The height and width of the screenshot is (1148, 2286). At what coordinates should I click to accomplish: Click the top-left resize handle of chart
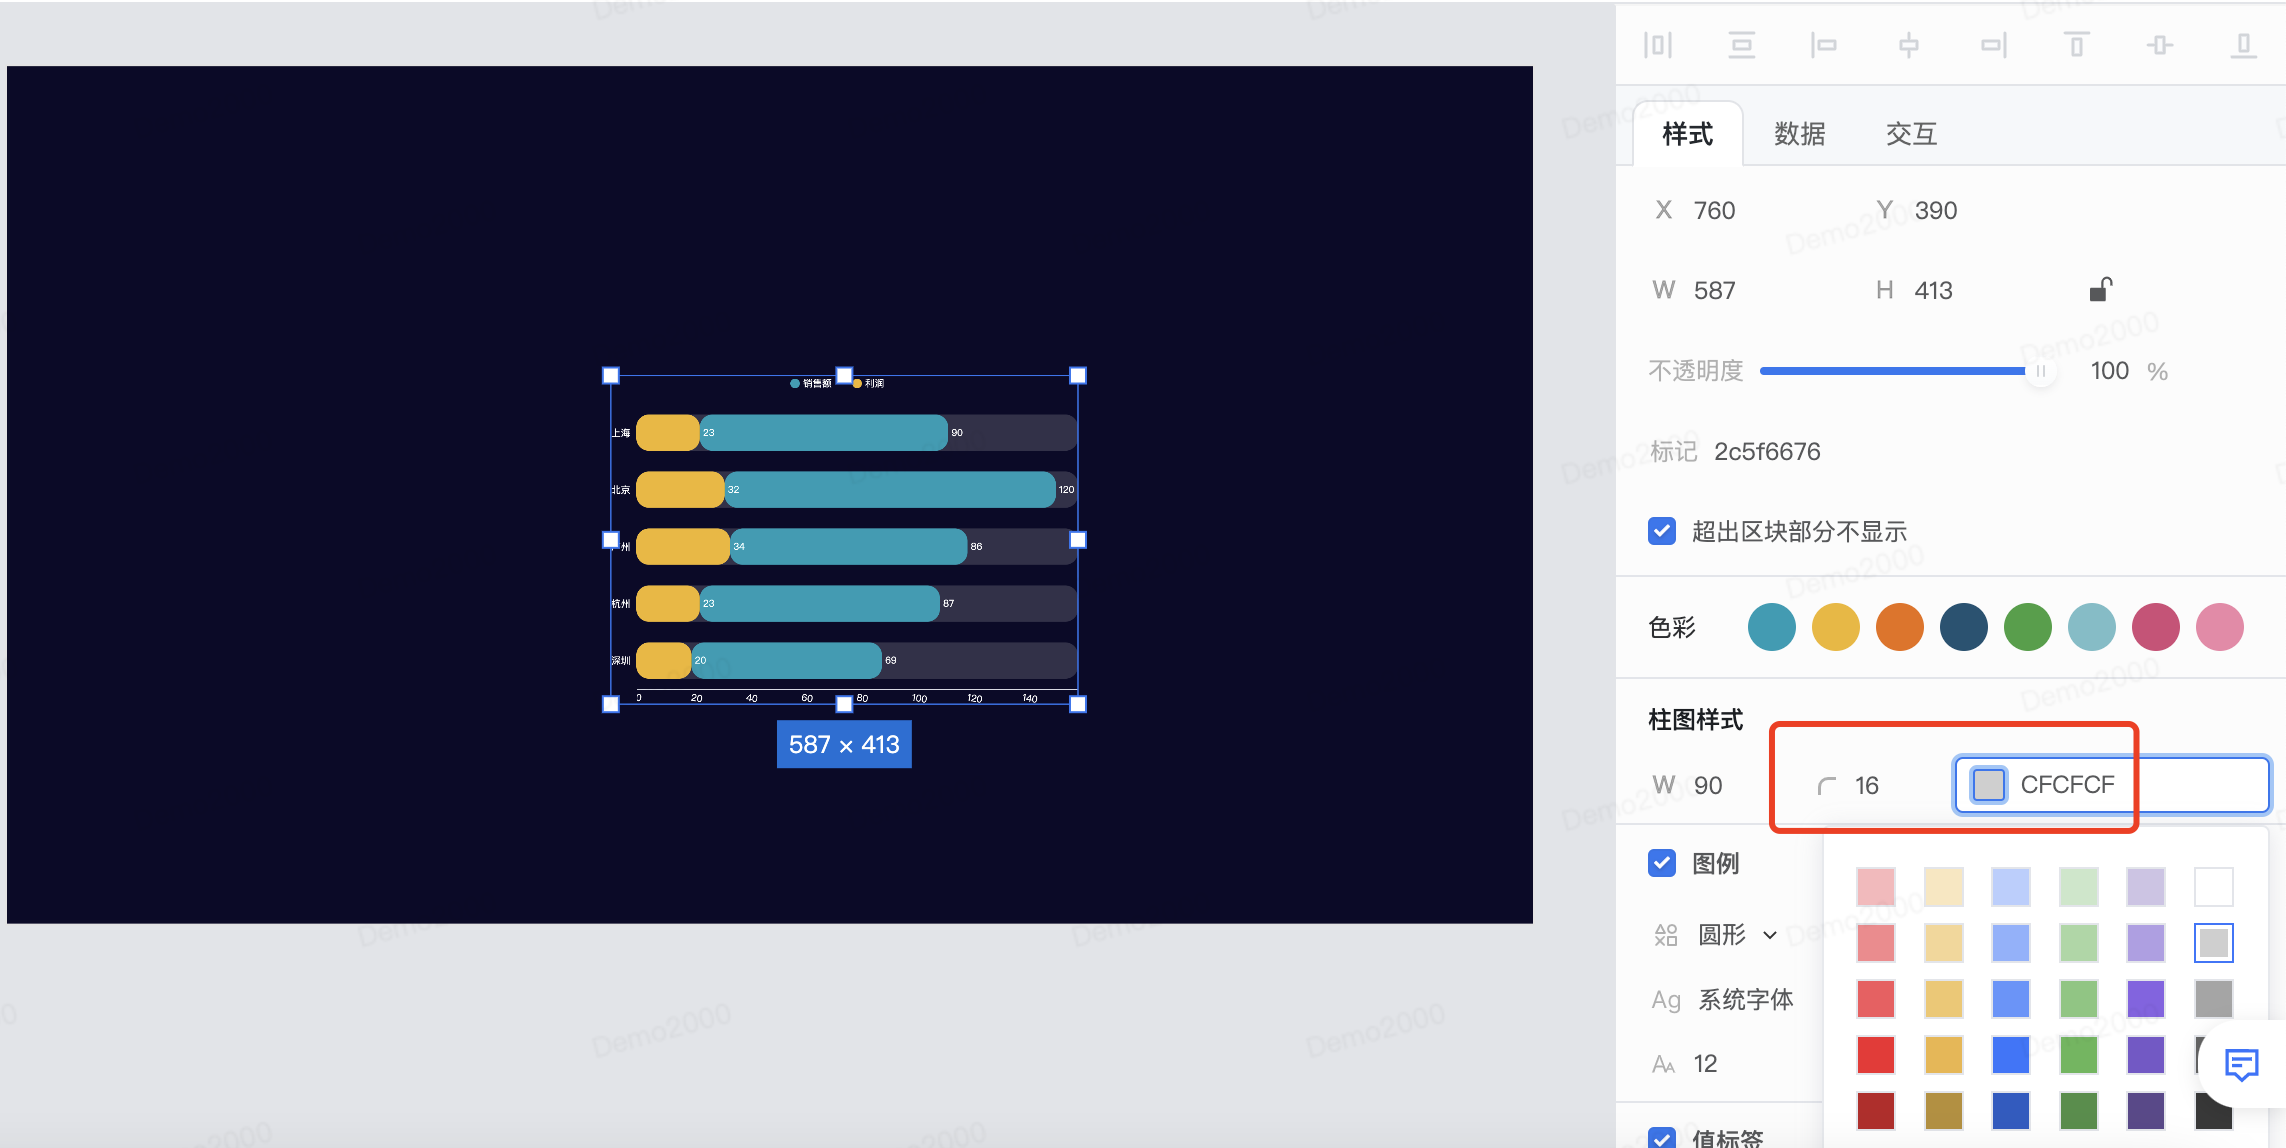[611, 376]
